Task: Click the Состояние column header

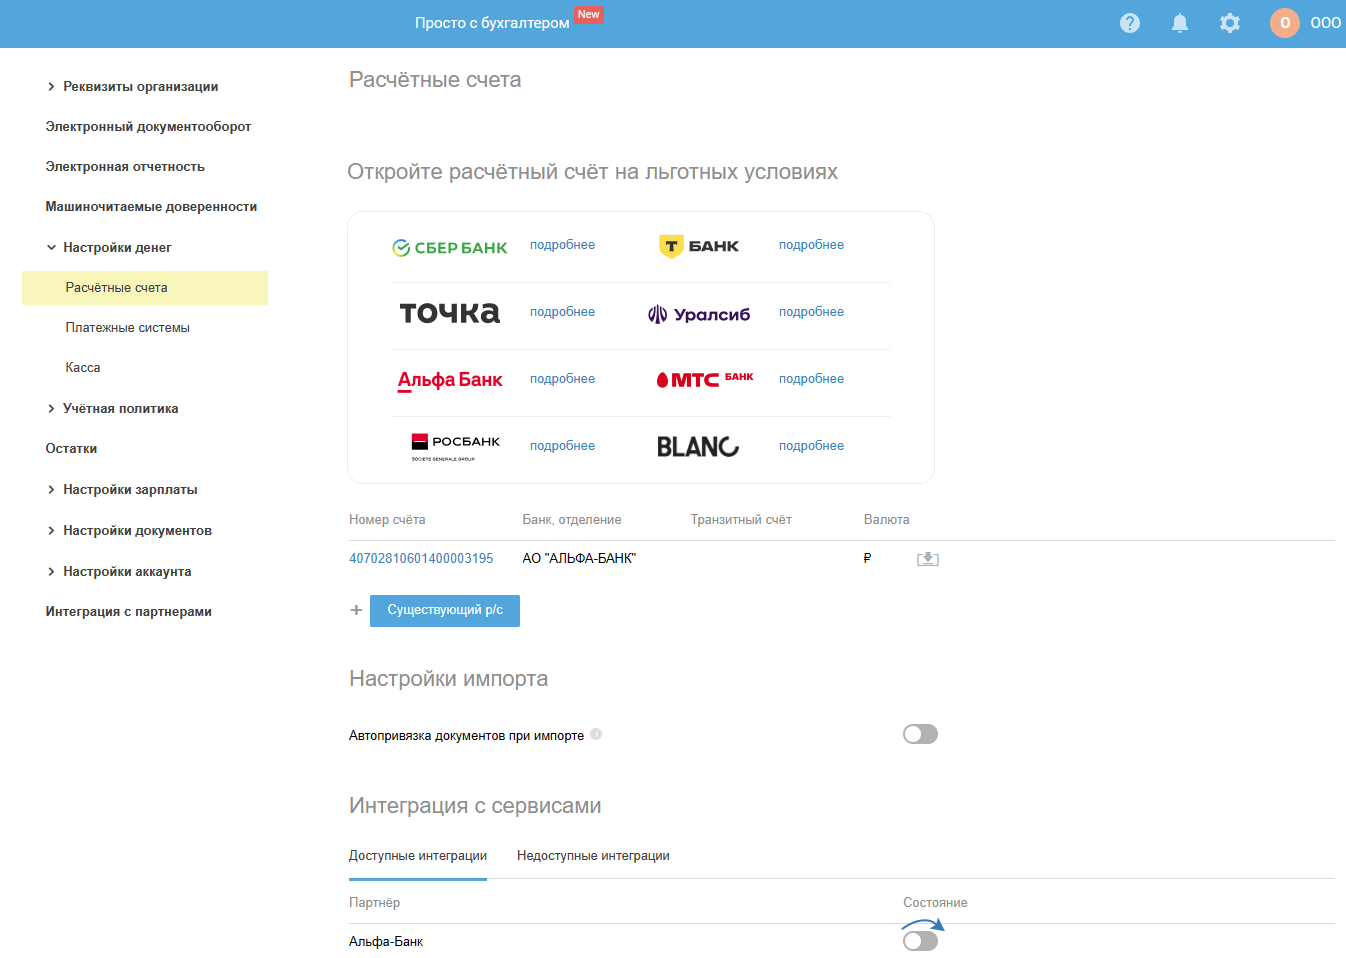Action: 935,903
